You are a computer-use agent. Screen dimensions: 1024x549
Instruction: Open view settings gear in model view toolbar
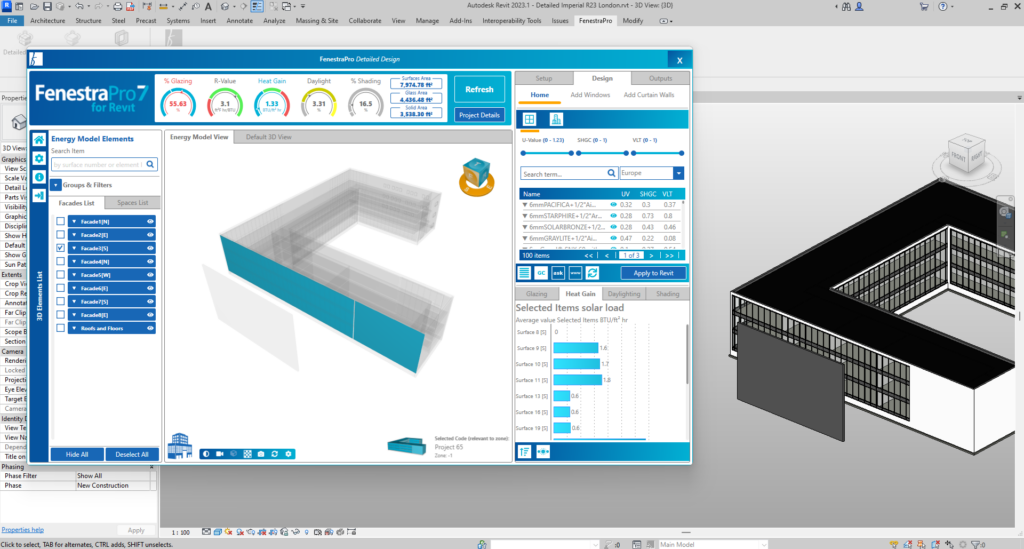click(288, 454)
